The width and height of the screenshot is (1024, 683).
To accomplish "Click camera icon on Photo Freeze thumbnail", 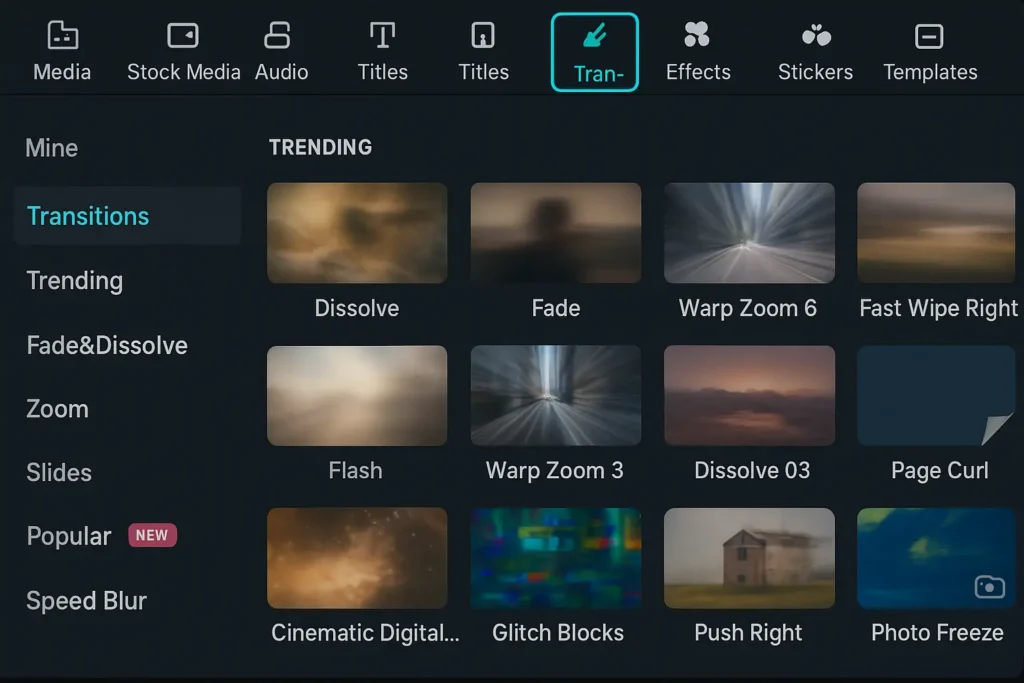I will pyautogui.click(x=989, y=587).
